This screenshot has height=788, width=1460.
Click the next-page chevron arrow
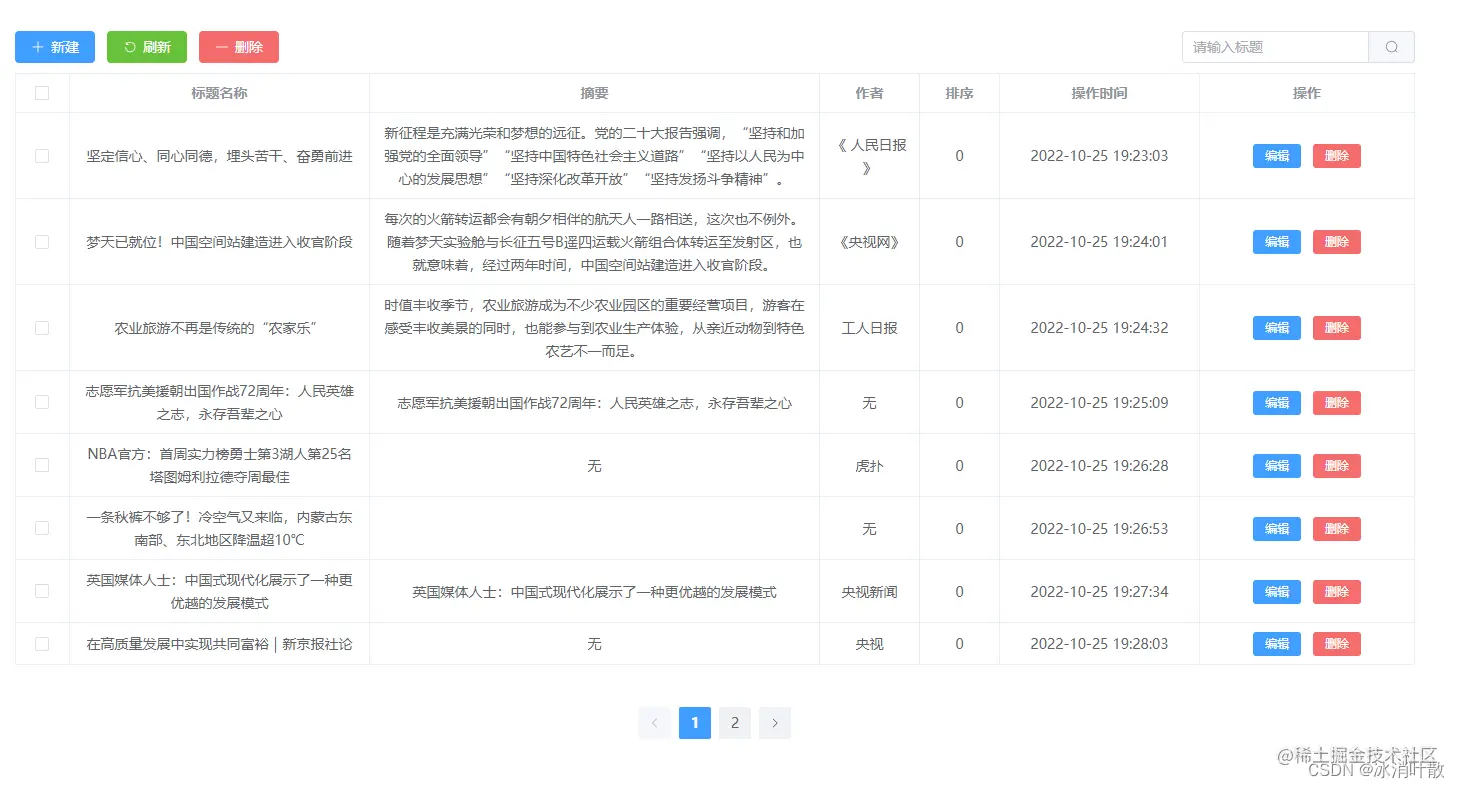click(775, 722)
